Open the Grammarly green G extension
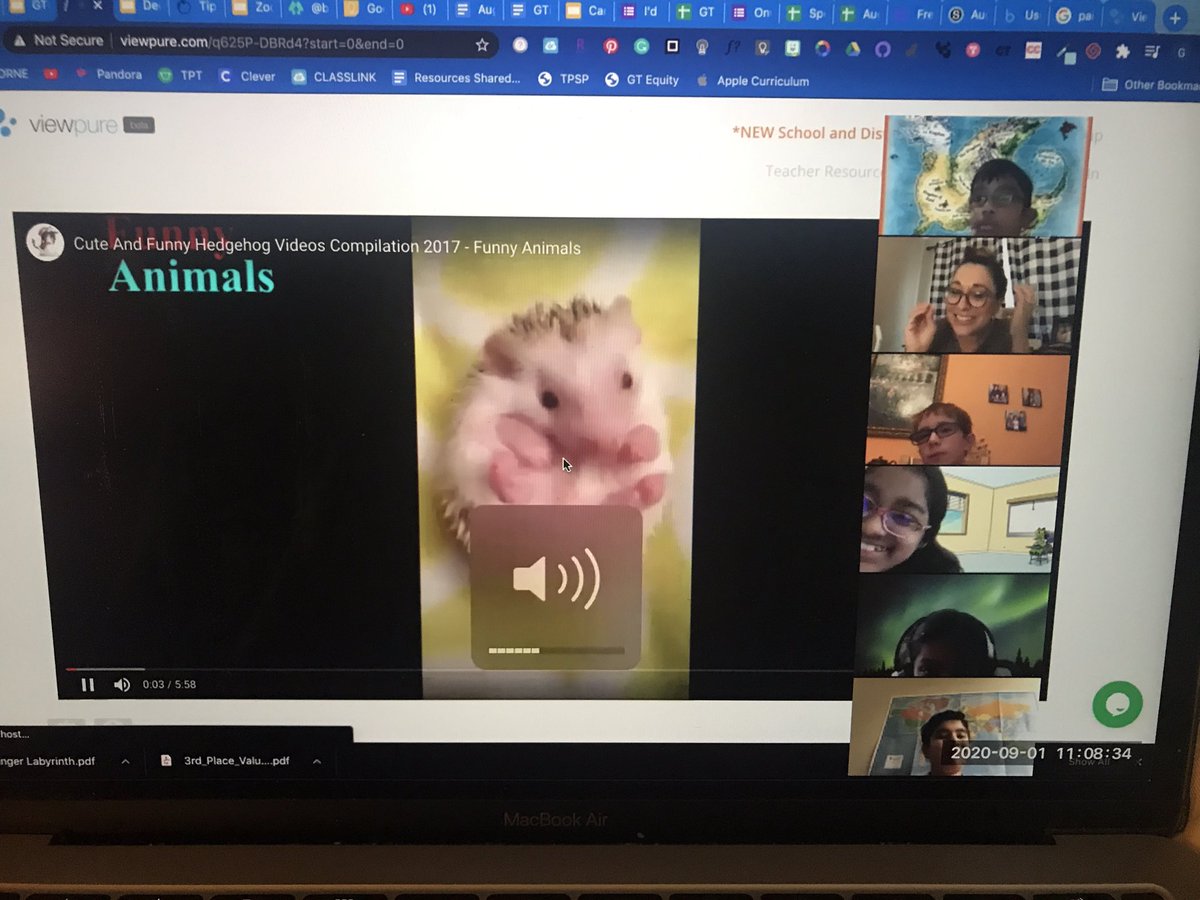The height and width of the screenshot is (900, 1200). pyautogui.click(x=642, y=46)
